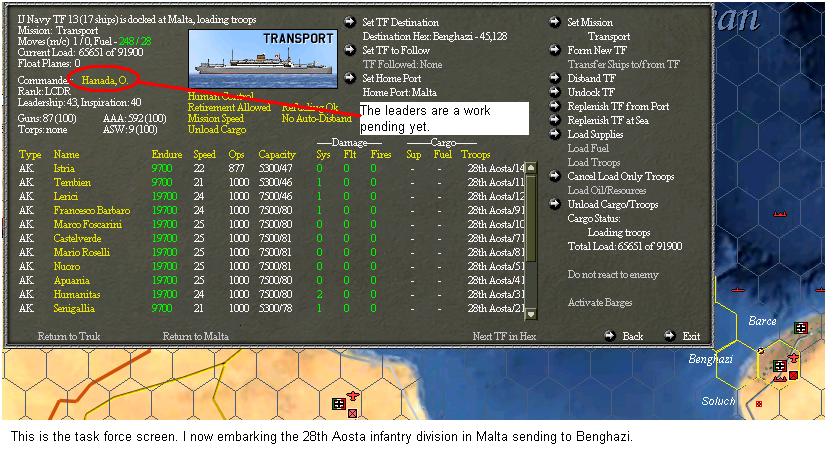
Task: Click the arrow icon beside Set TF Destination
Action: [349, 22]
